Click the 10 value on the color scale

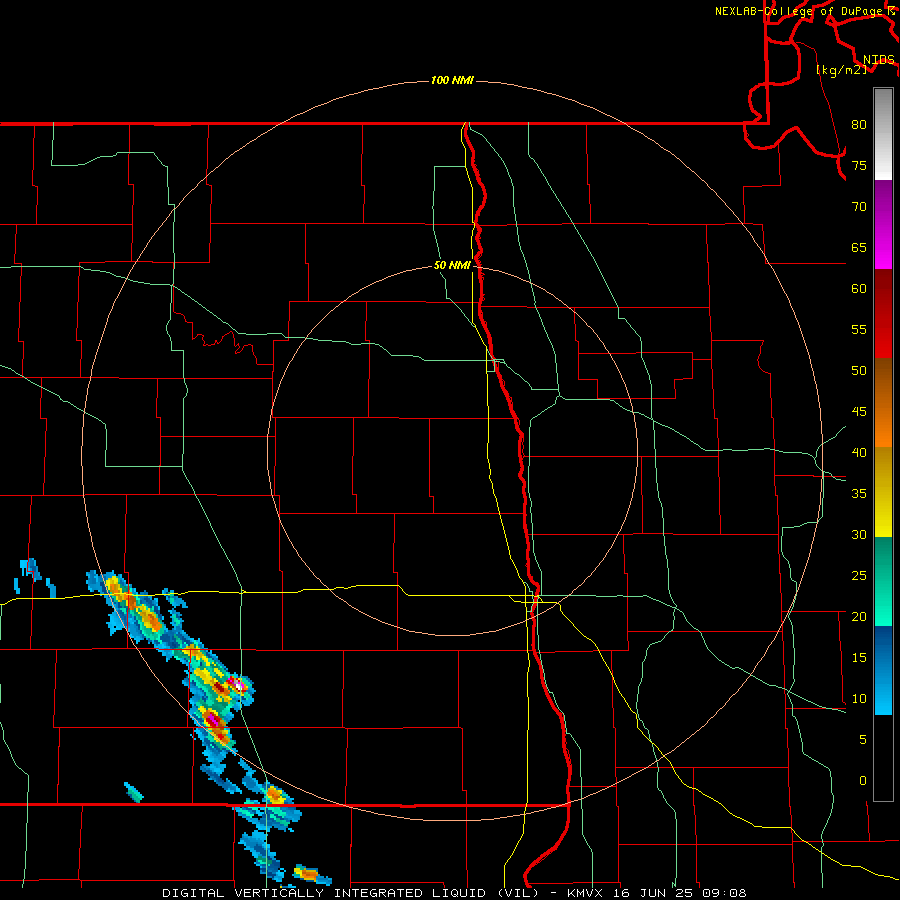[859, 699]
